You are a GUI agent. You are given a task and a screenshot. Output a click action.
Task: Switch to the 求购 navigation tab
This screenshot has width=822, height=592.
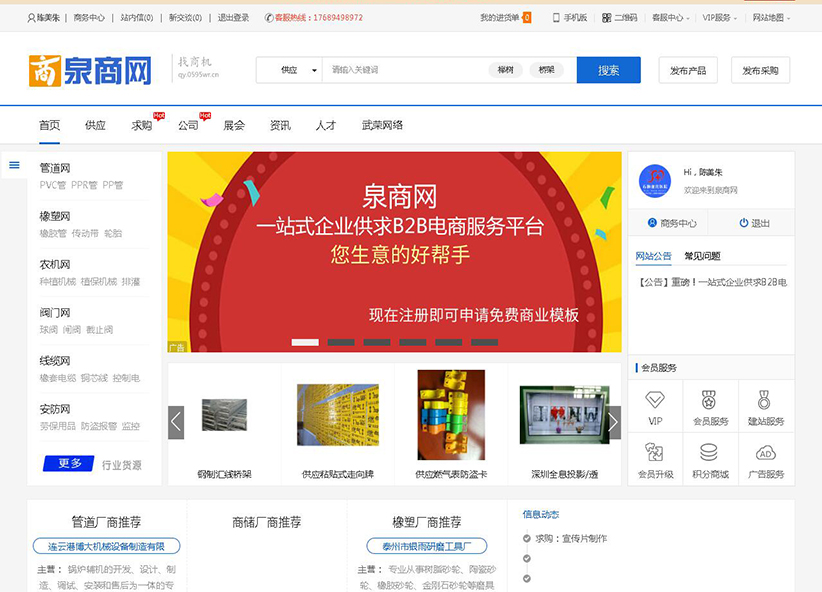[144, 124]
